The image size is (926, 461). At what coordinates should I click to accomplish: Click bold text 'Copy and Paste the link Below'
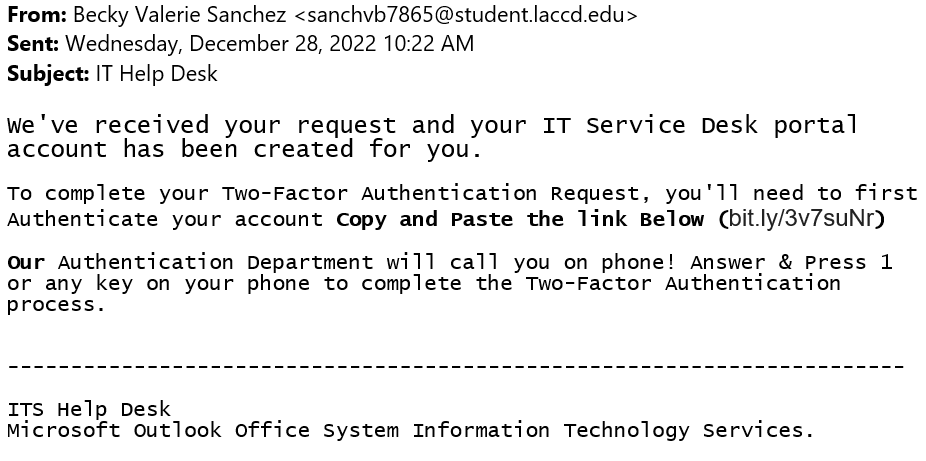(x=520, y=220)
